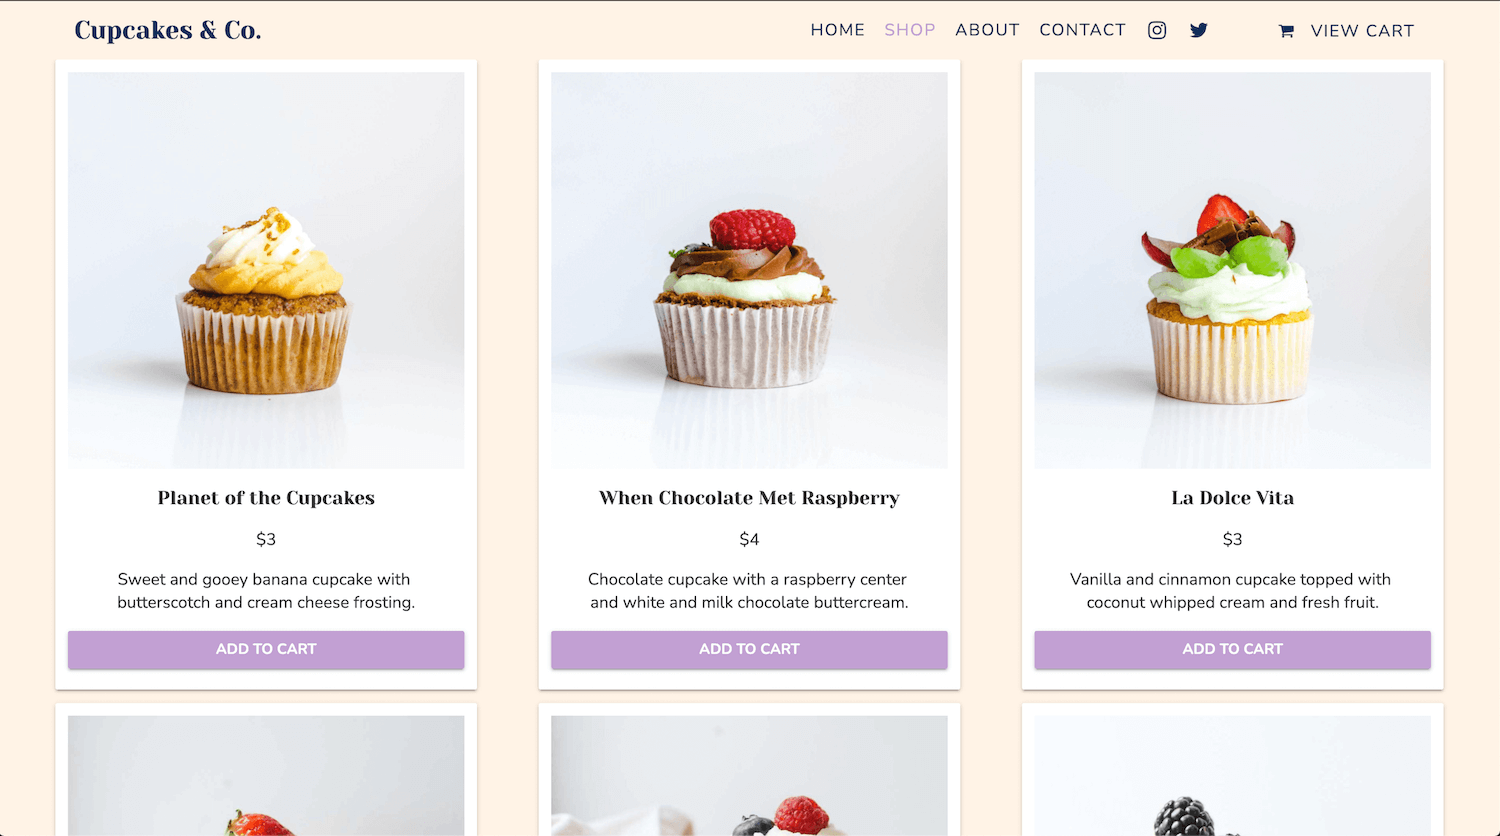Open the Contact page link

coord(1082,30)
